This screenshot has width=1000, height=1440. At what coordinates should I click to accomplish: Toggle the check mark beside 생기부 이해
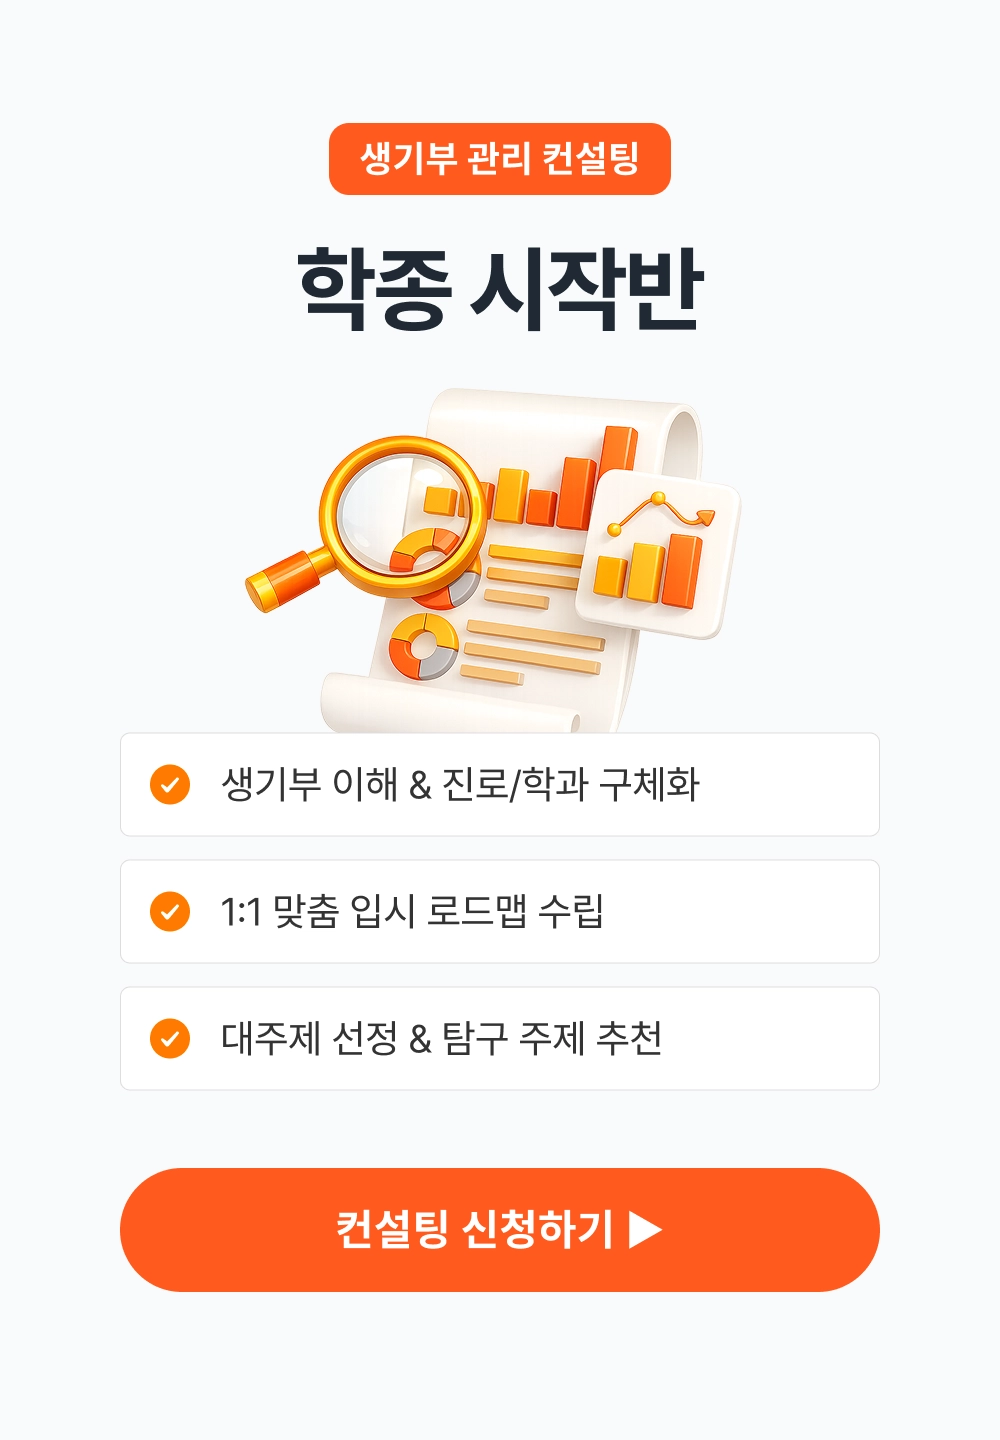170,785
